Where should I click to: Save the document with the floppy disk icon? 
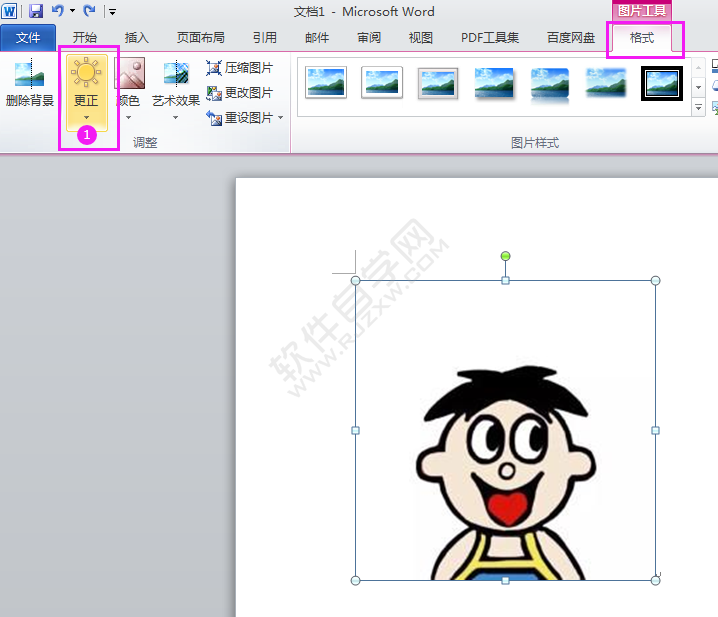point(36,11)
